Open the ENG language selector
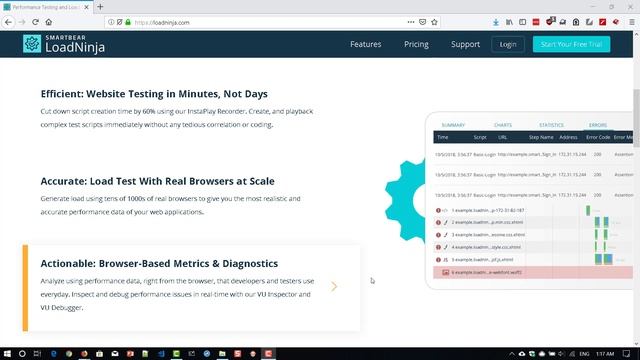This screenshot has height=360, width=640. (584, 354)
